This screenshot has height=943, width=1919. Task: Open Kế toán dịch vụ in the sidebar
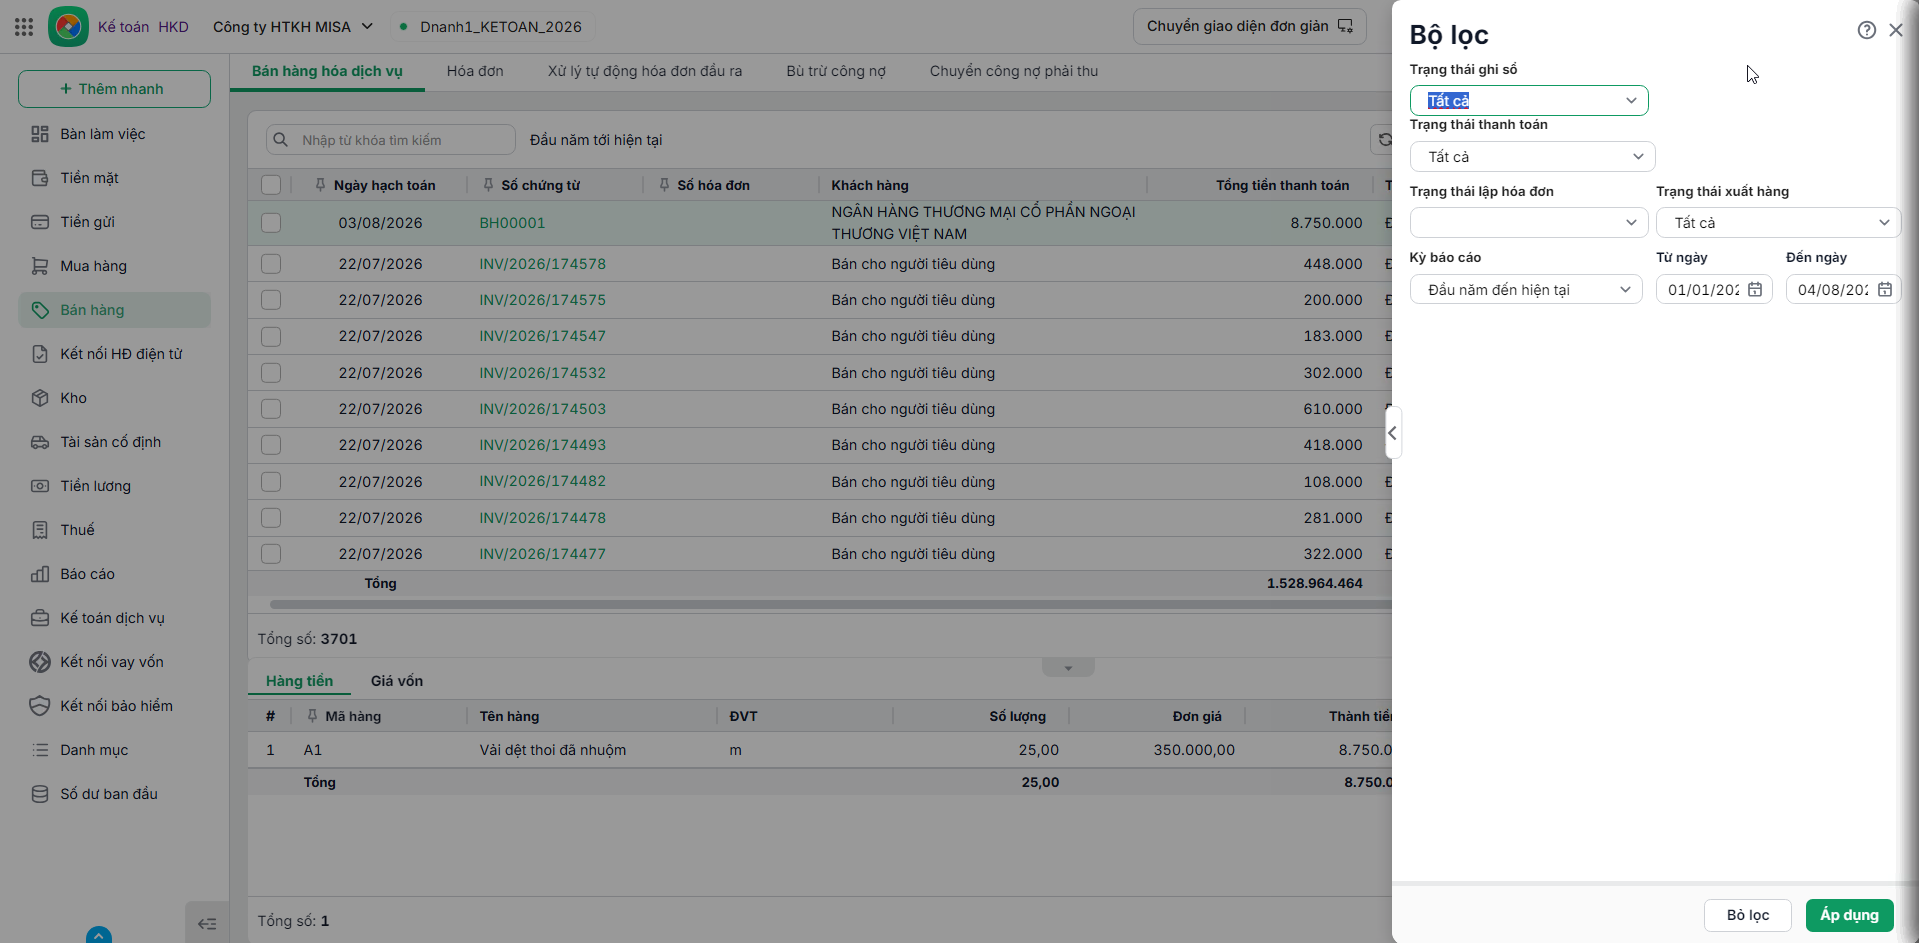tap(114, 618)
